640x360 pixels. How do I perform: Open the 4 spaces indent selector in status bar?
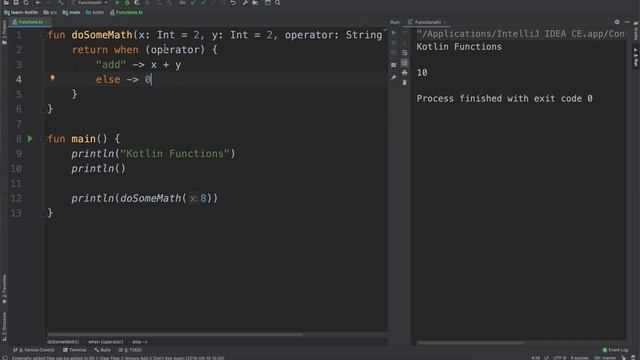(x=579, y=358)
